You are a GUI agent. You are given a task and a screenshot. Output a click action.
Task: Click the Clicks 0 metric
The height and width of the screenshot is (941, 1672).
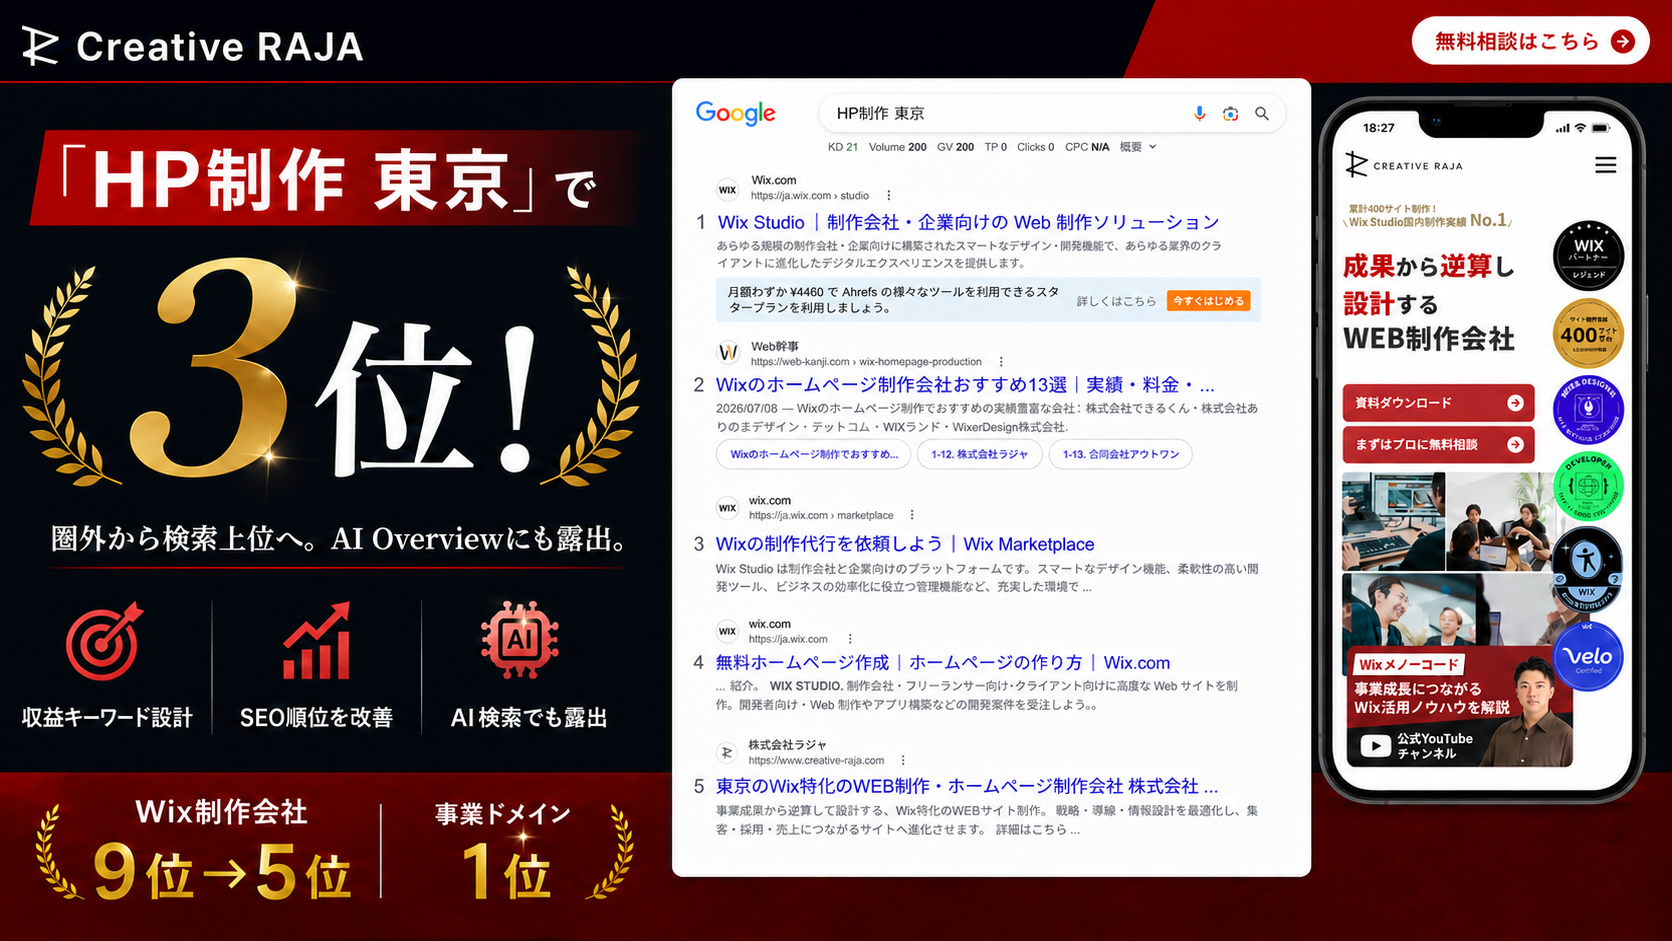[1035, 147]
